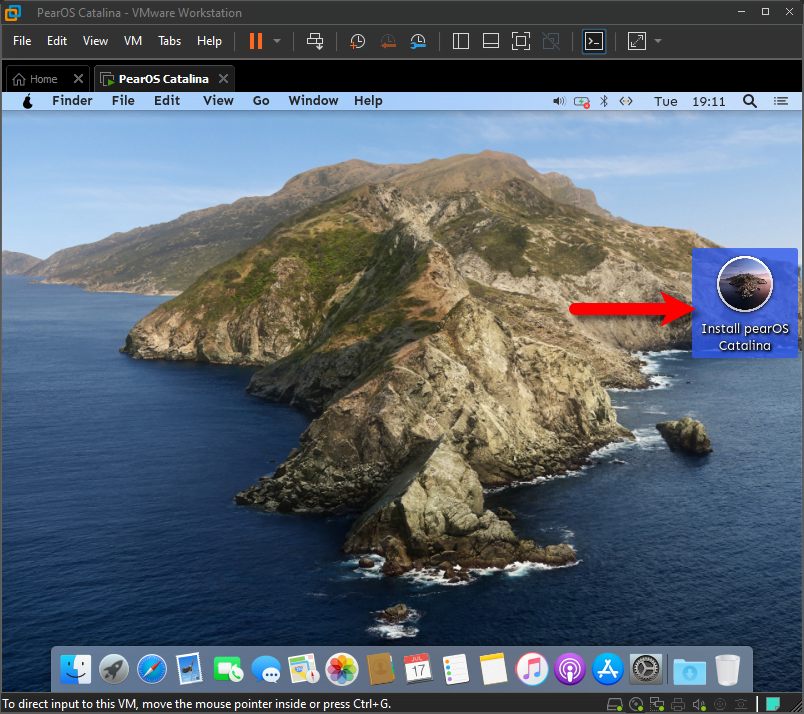Open the console view button
Image resolution: width=804 pixels, height=714 pixels.
click(594, 41)
